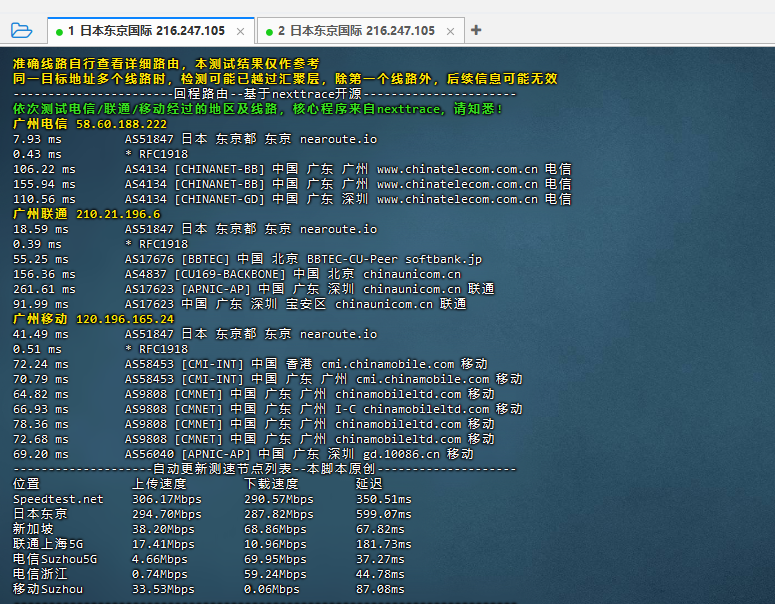Click the green 依次测试电信/联通/移动 notice line
The height and width of the screenshot is (604, 775).
pyautogui.click(x=257, y=109)
